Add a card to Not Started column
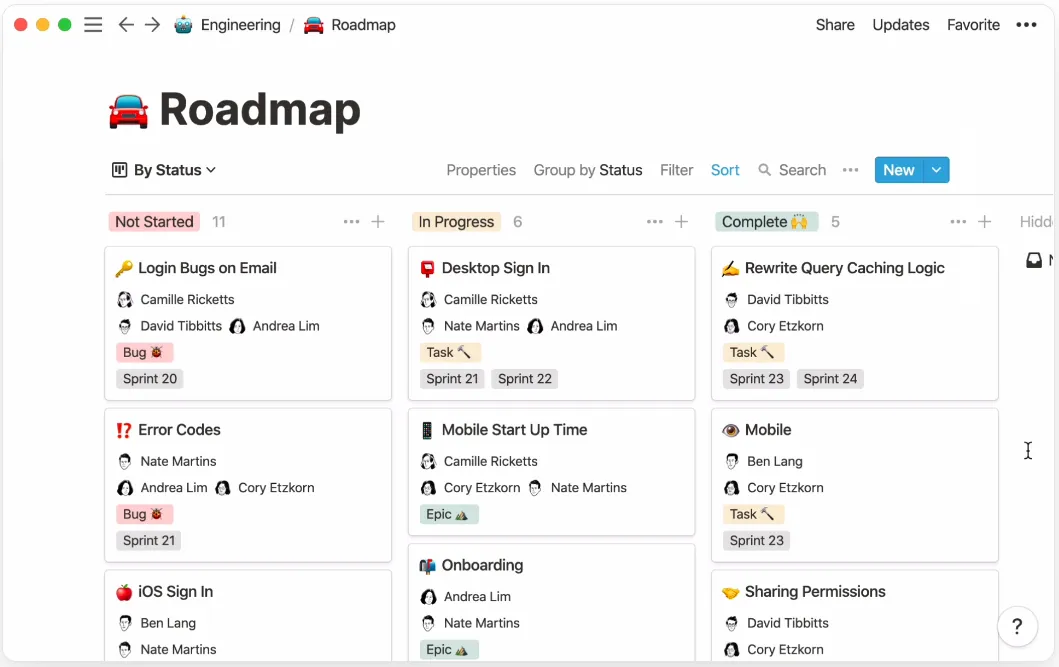The width and height of the screenshot is (1059, 667). click(378, 221)
